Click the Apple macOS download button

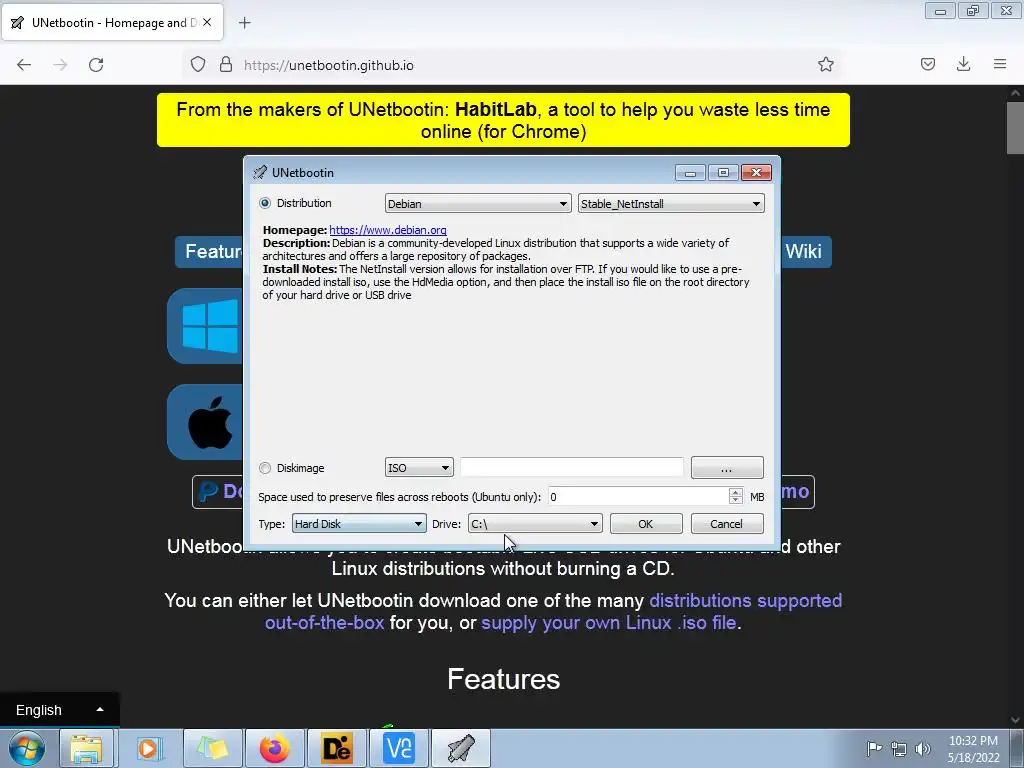[205, 423]
